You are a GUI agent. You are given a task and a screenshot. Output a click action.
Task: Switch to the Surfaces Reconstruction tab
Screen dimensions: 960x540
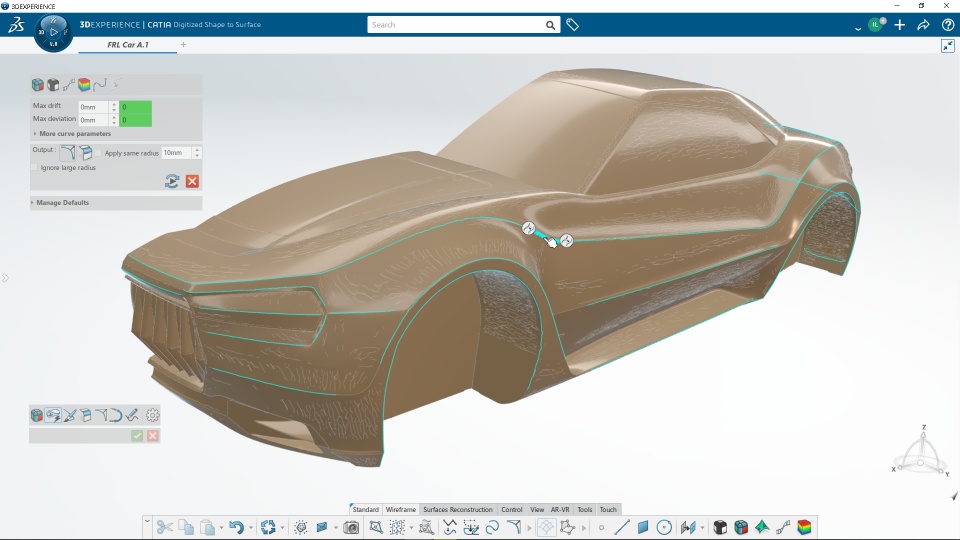tap(457, 509)
